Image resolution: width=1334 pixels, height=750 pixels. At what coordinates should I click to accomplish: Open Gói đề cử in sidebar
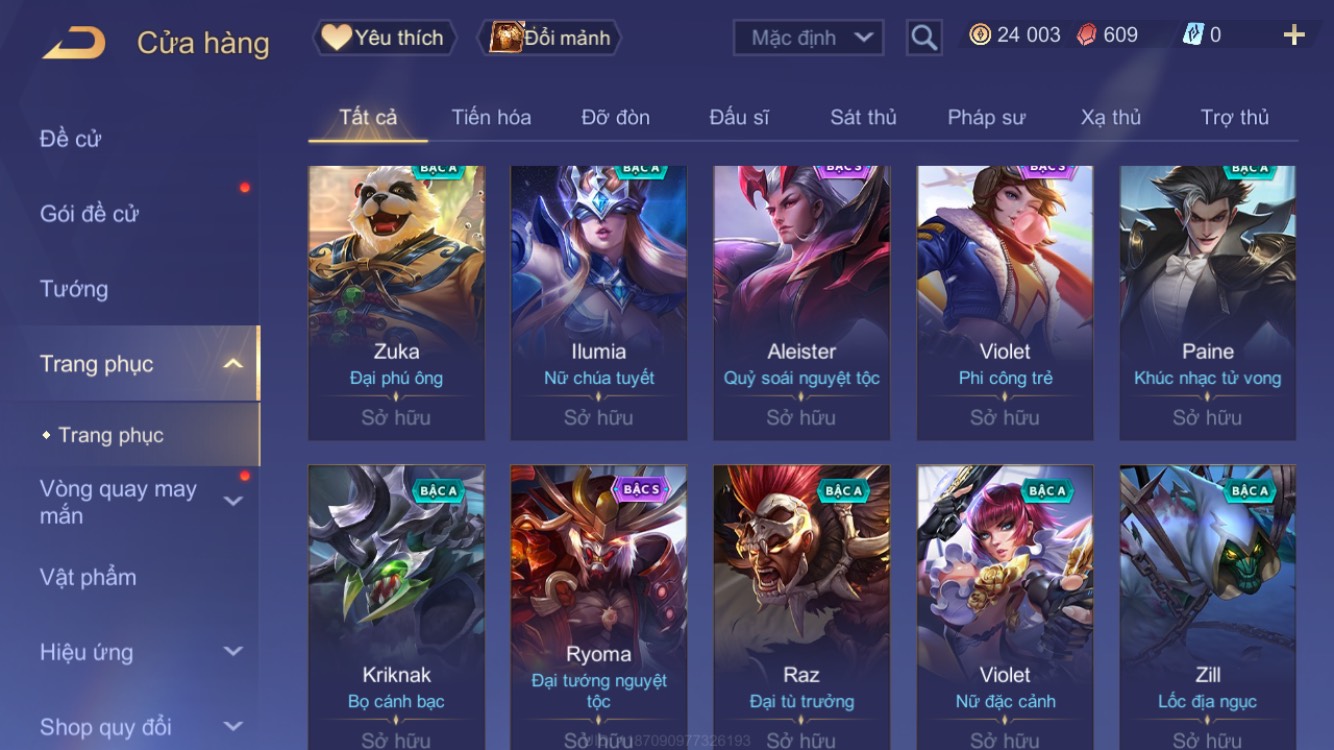[x=89, y=213]
